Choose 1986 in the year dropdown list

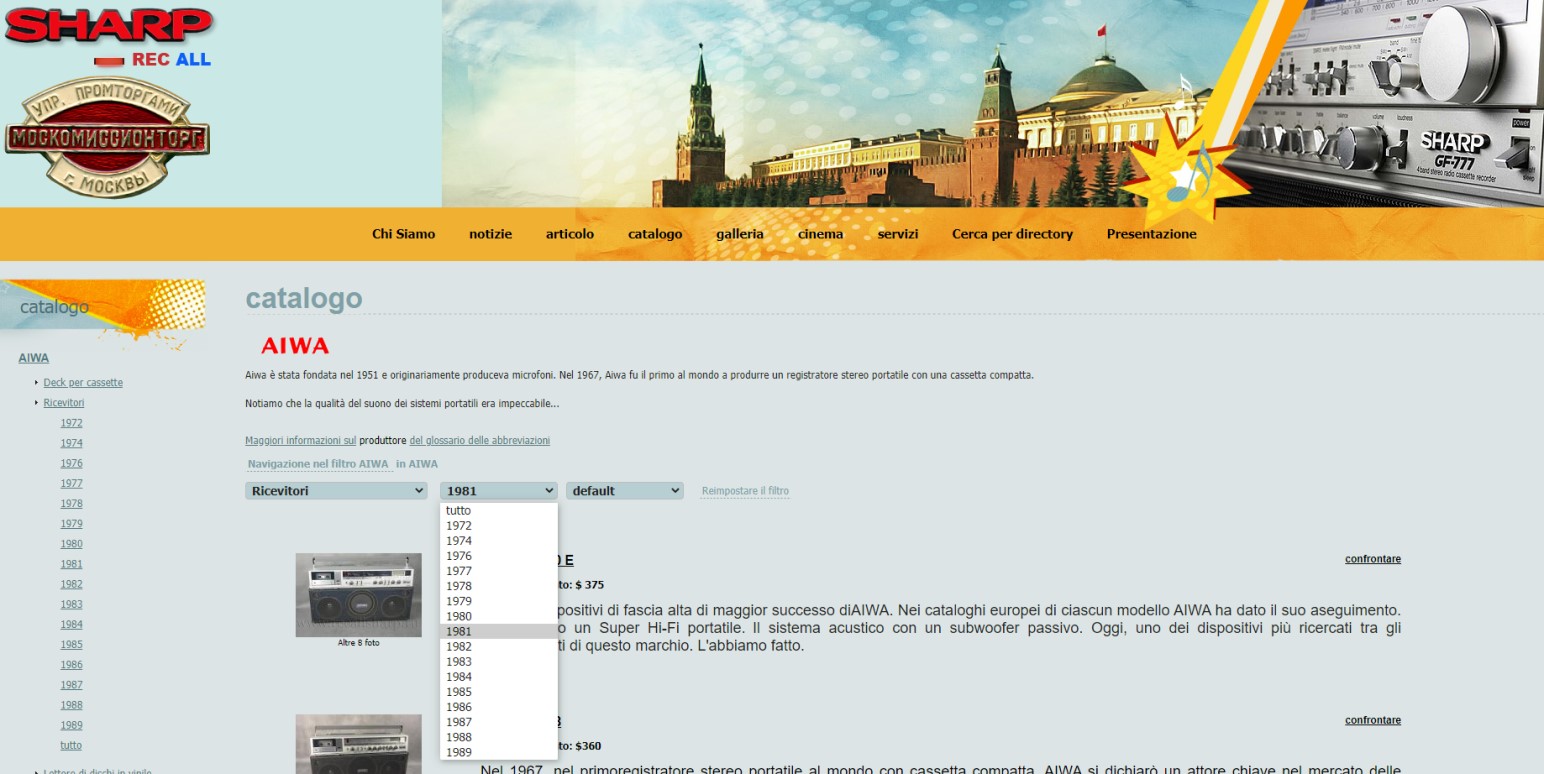[x=499, y=707]
